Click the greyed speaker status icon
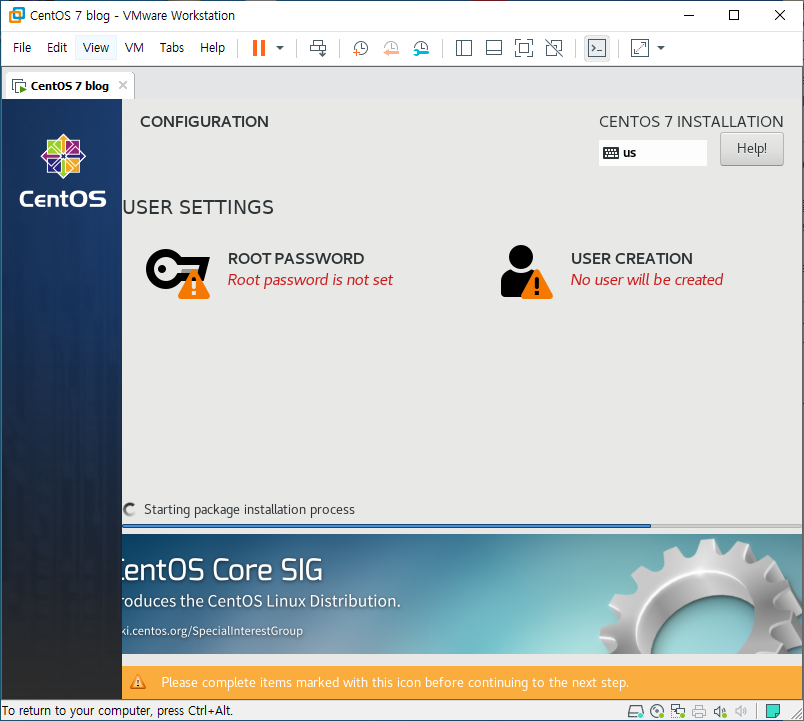Image resolution: width=804 pixels, height=721 pixels. coord(741,711)
